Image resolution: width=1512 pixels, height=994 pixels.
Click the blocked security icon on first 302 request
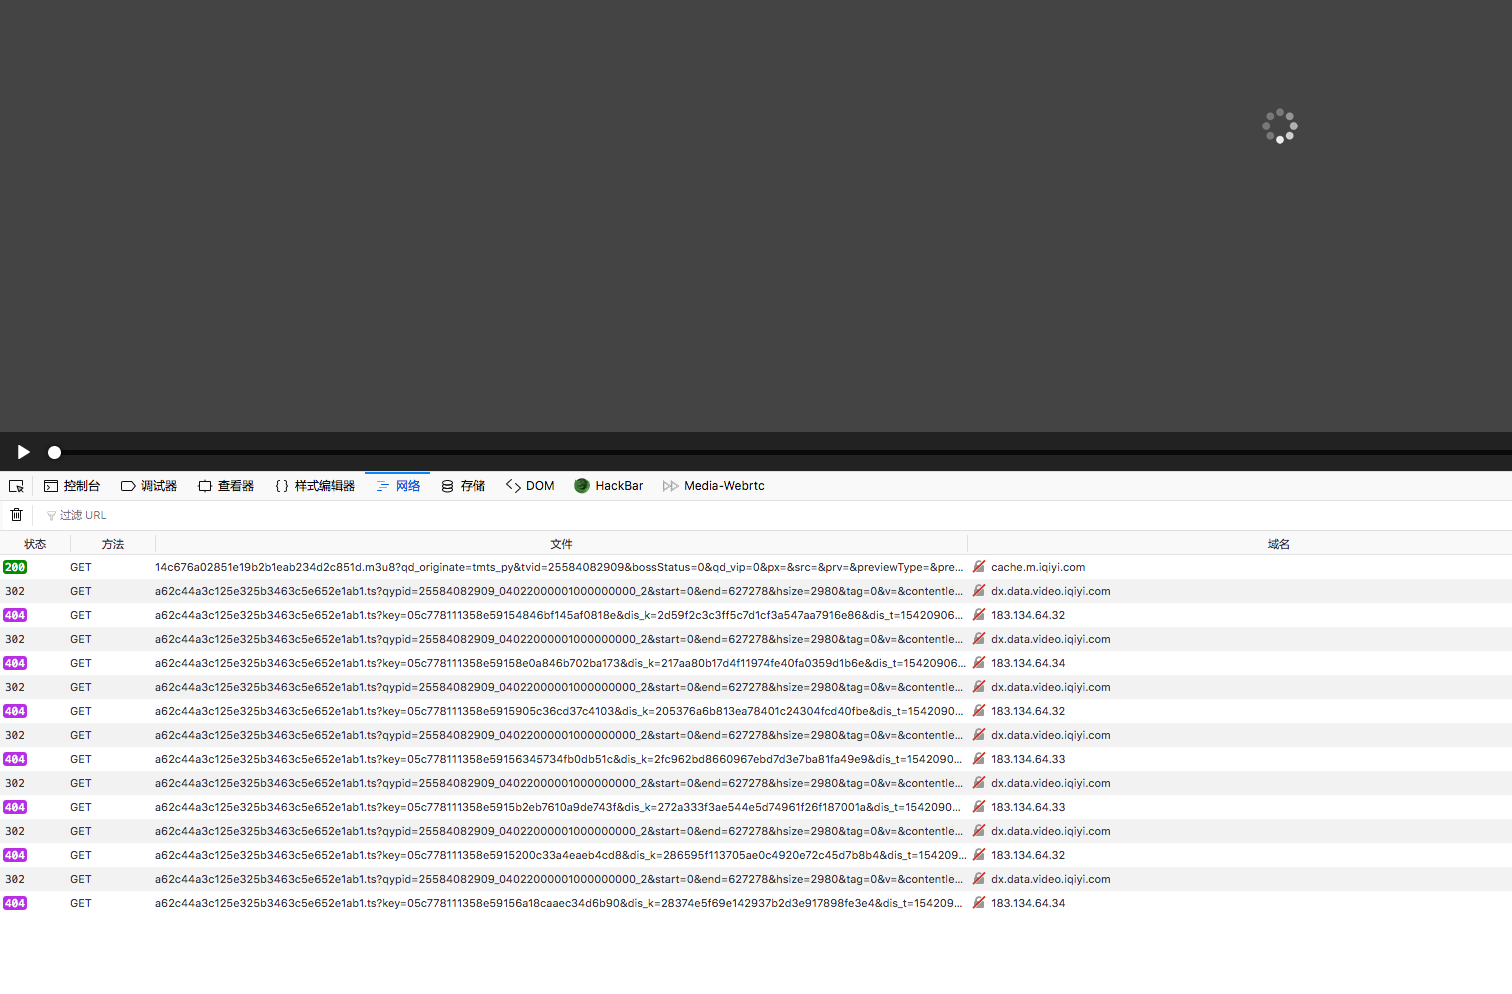tap(978, 590)
